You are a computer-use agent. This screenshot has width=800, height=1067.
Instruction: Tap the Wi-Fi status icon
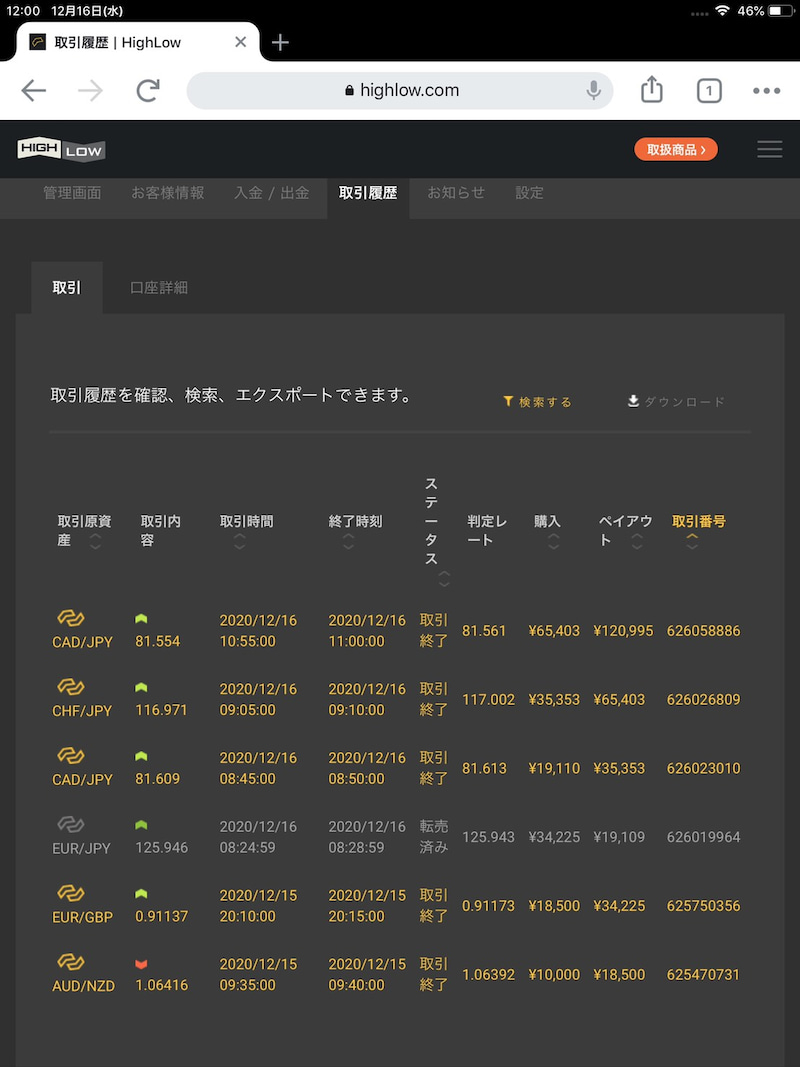coord(722,11)
